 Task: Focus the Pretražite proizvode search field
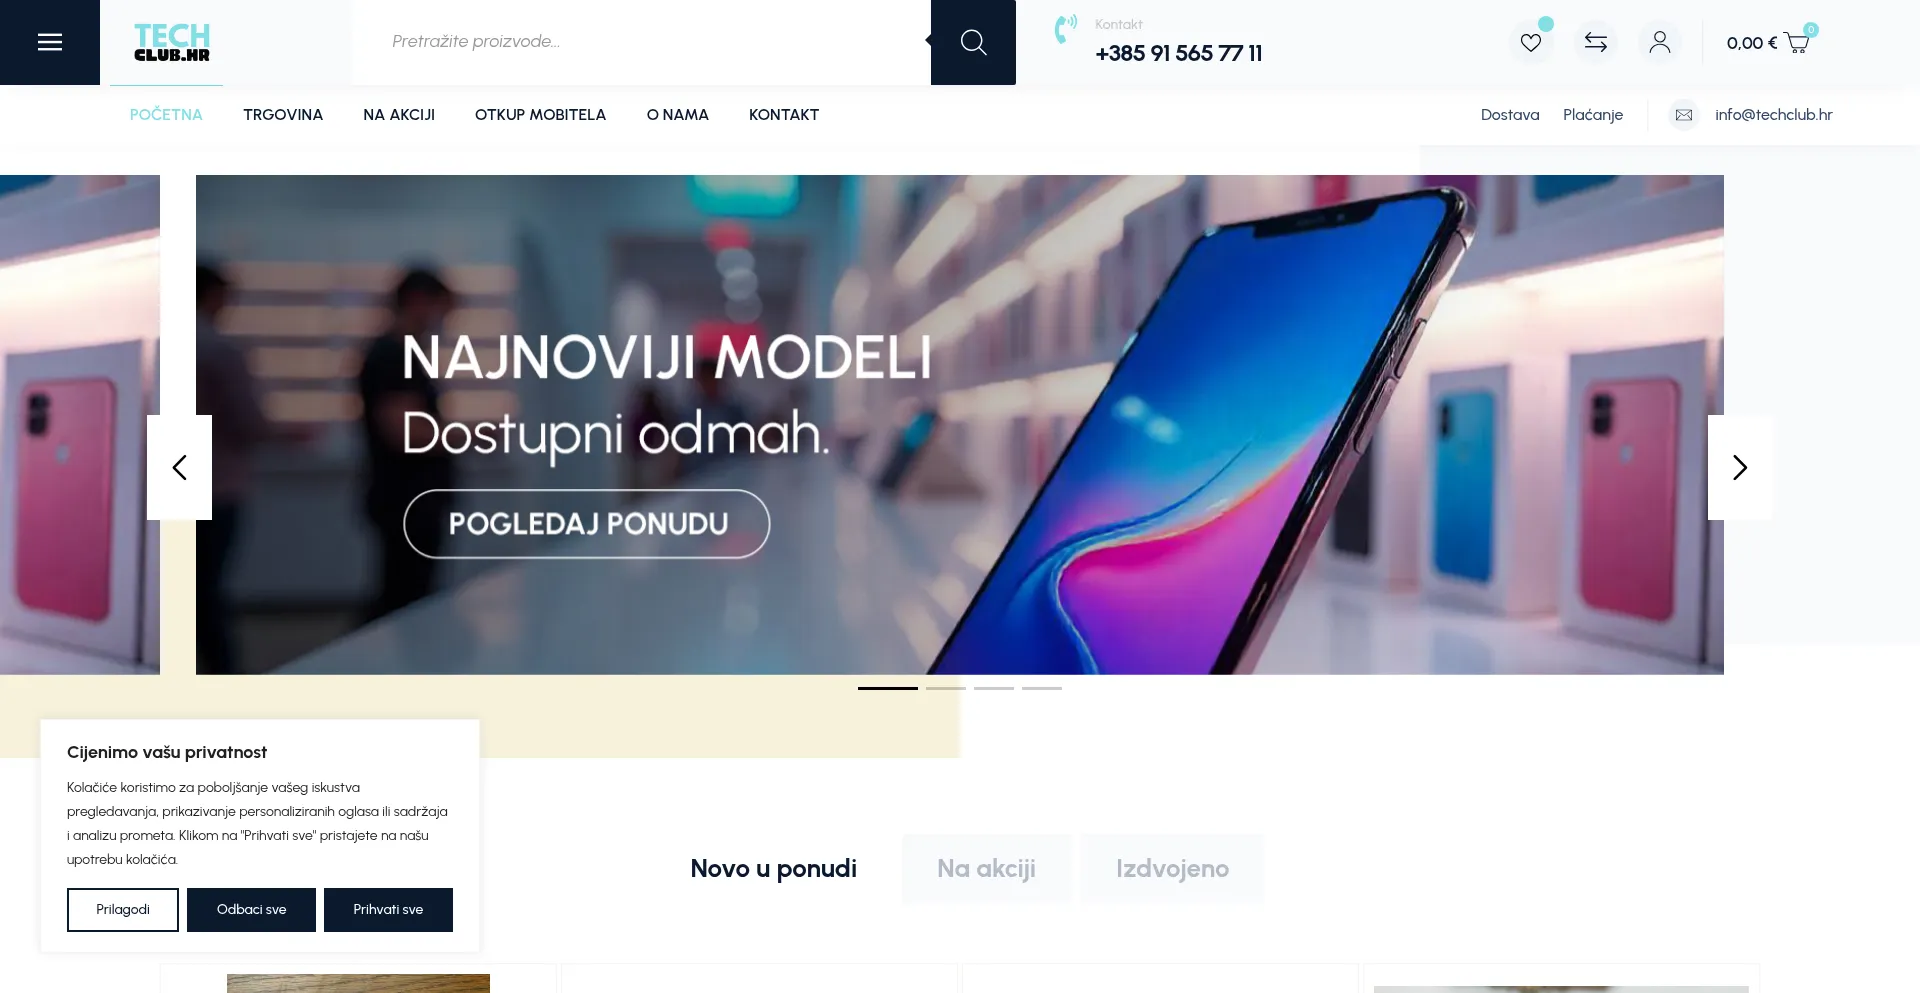(x=641, y=42)
